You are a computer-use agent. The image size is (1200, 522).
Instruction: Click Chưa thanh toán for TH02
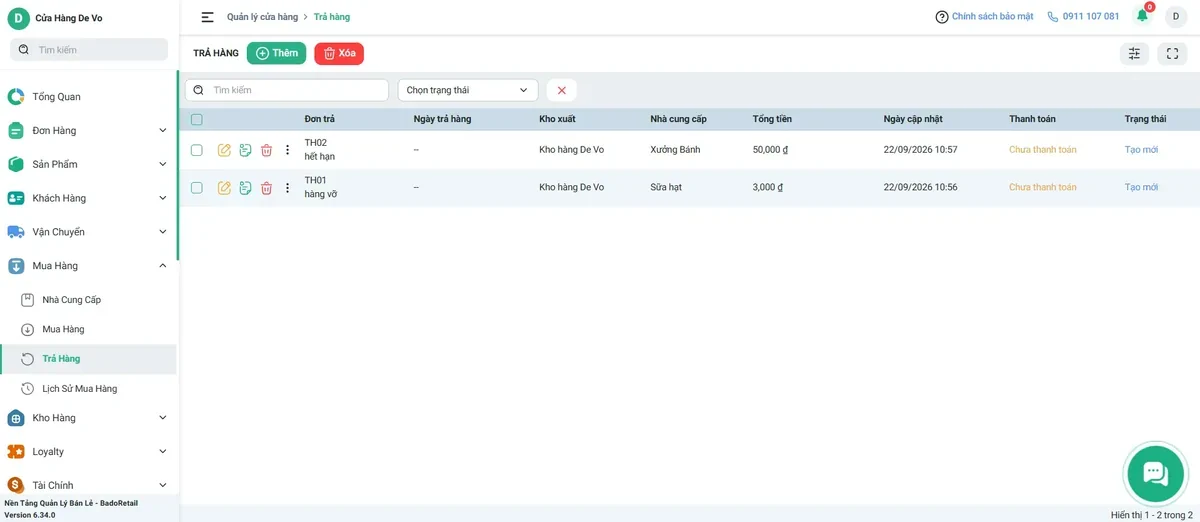[x=1043, y=150]
